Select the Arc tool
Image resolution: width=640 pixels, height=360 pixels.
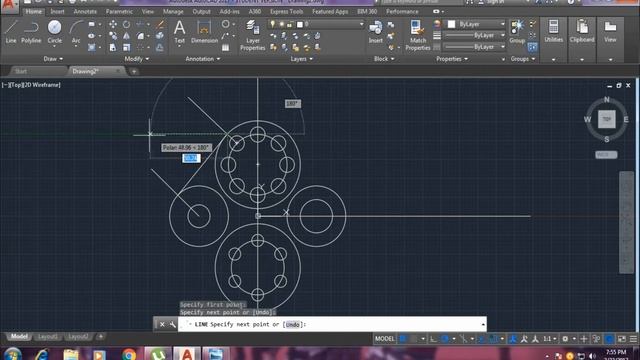coord(76,33)
